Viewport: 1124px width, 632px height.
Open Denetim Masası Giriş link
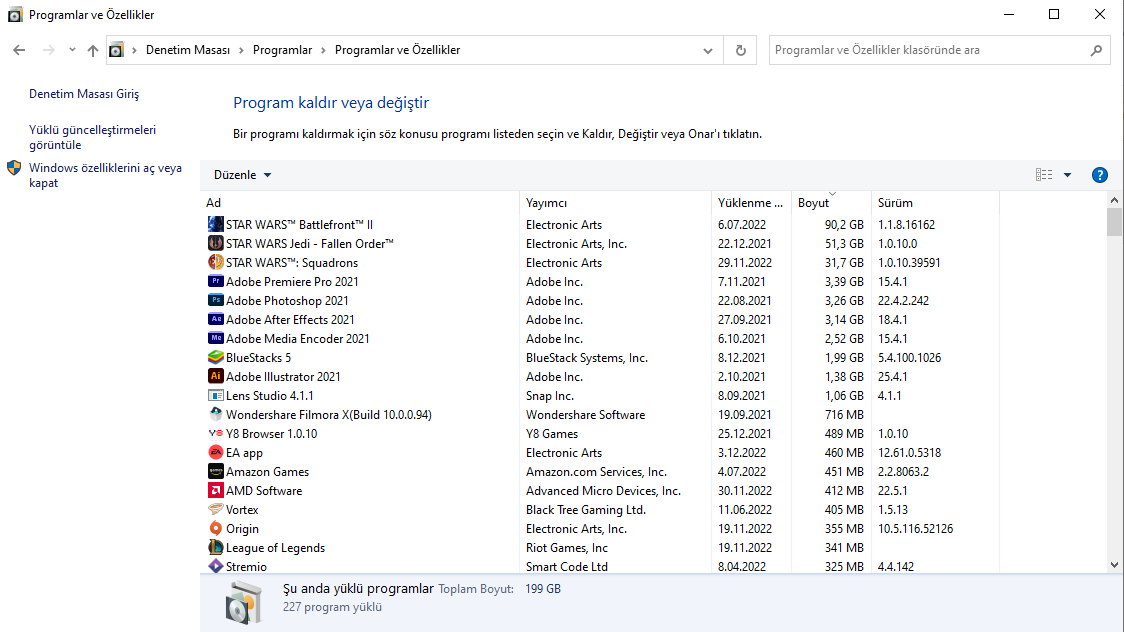pos(84,94)
